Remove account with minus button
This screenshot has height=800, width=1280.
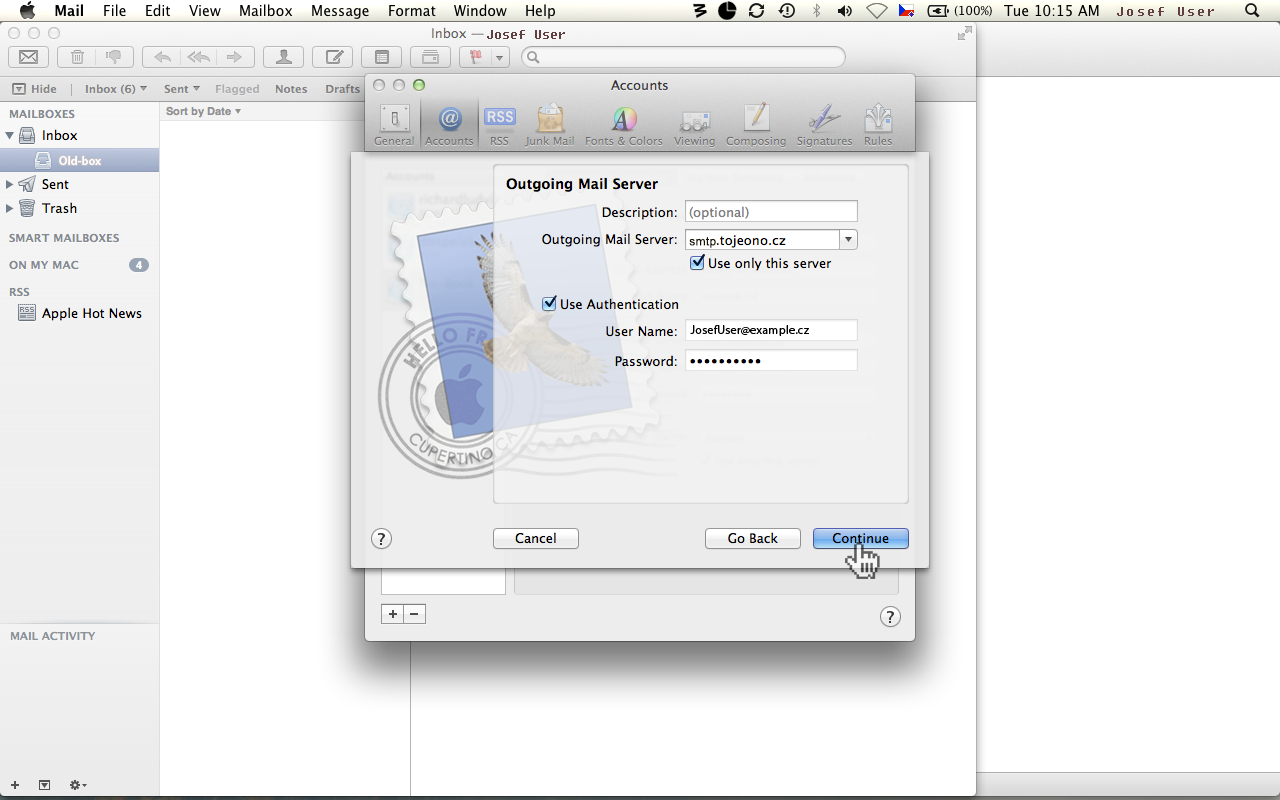414,614
